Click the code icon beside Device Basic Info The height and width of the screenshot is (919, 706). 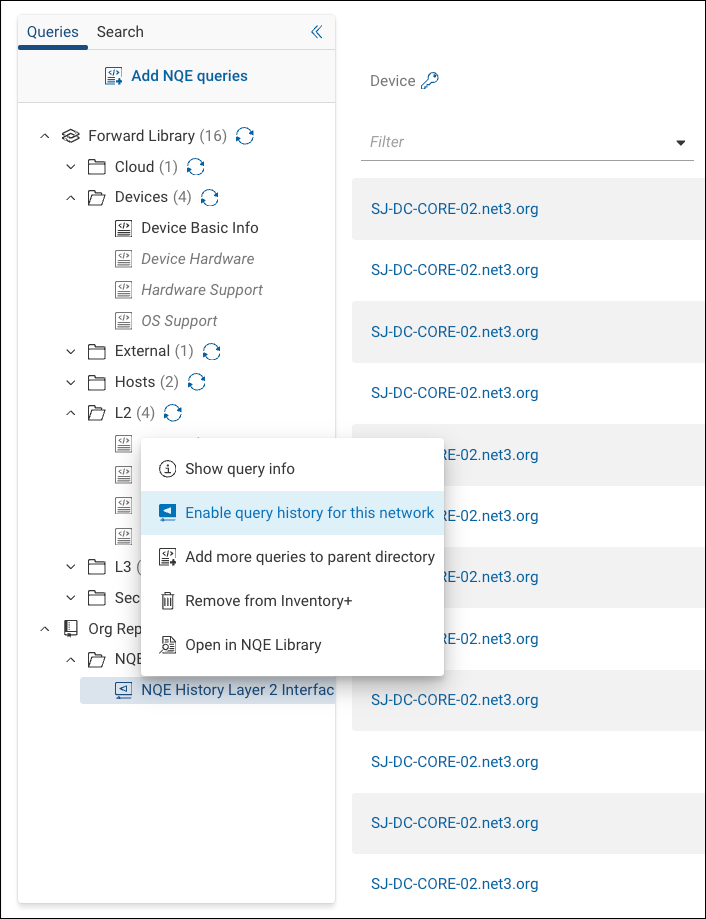pos(124,228)
